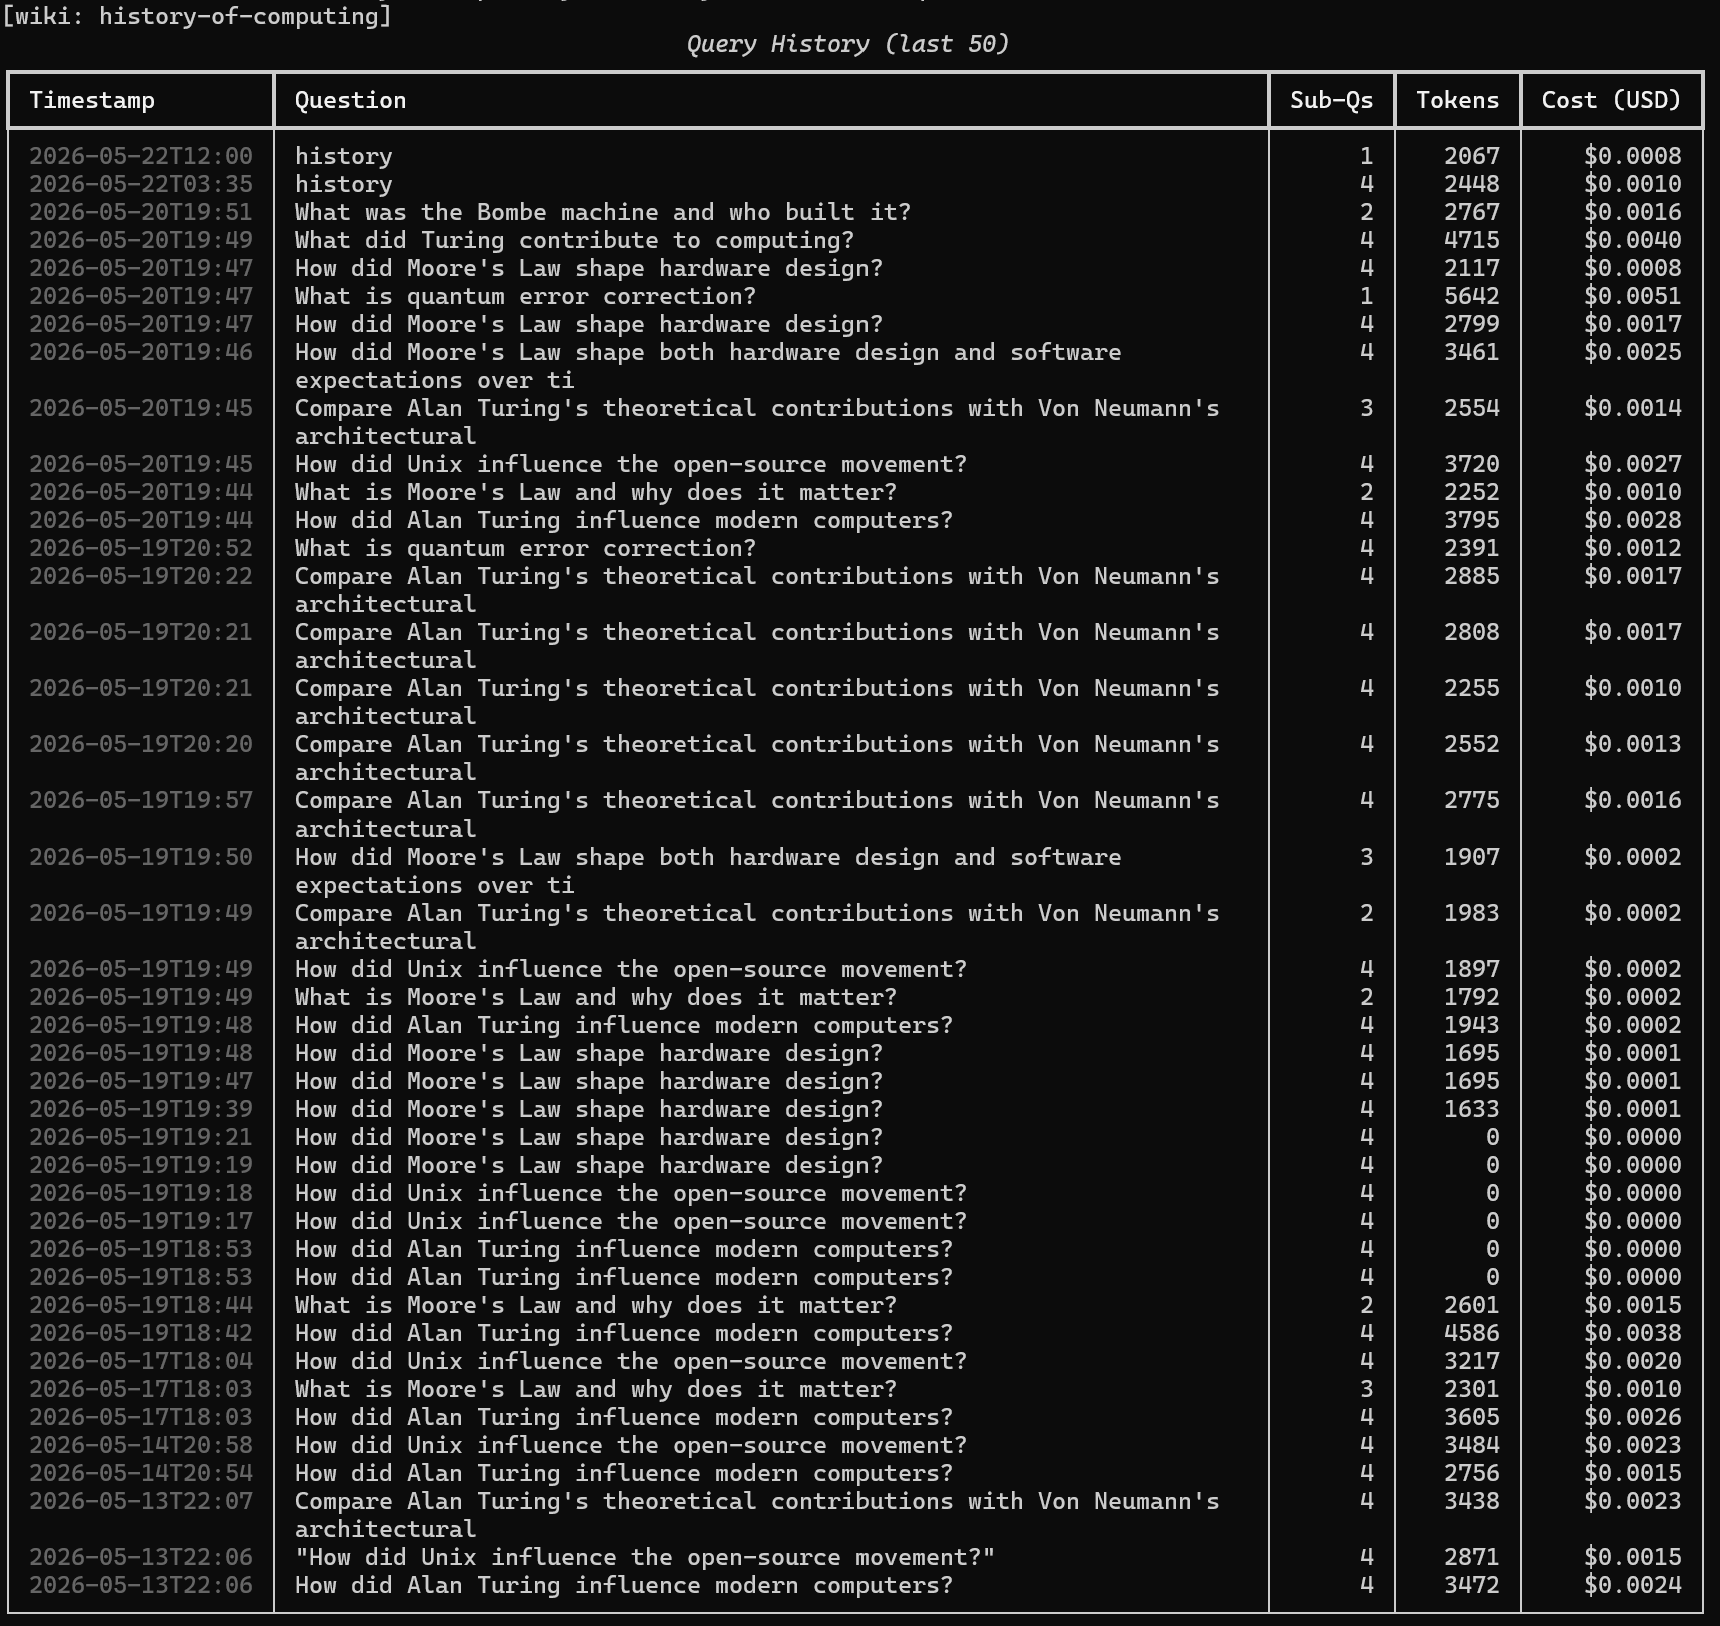1720x1626 pixels.
Task: Select timestamp 2026-05-19T19:18
Action: 141,1193
